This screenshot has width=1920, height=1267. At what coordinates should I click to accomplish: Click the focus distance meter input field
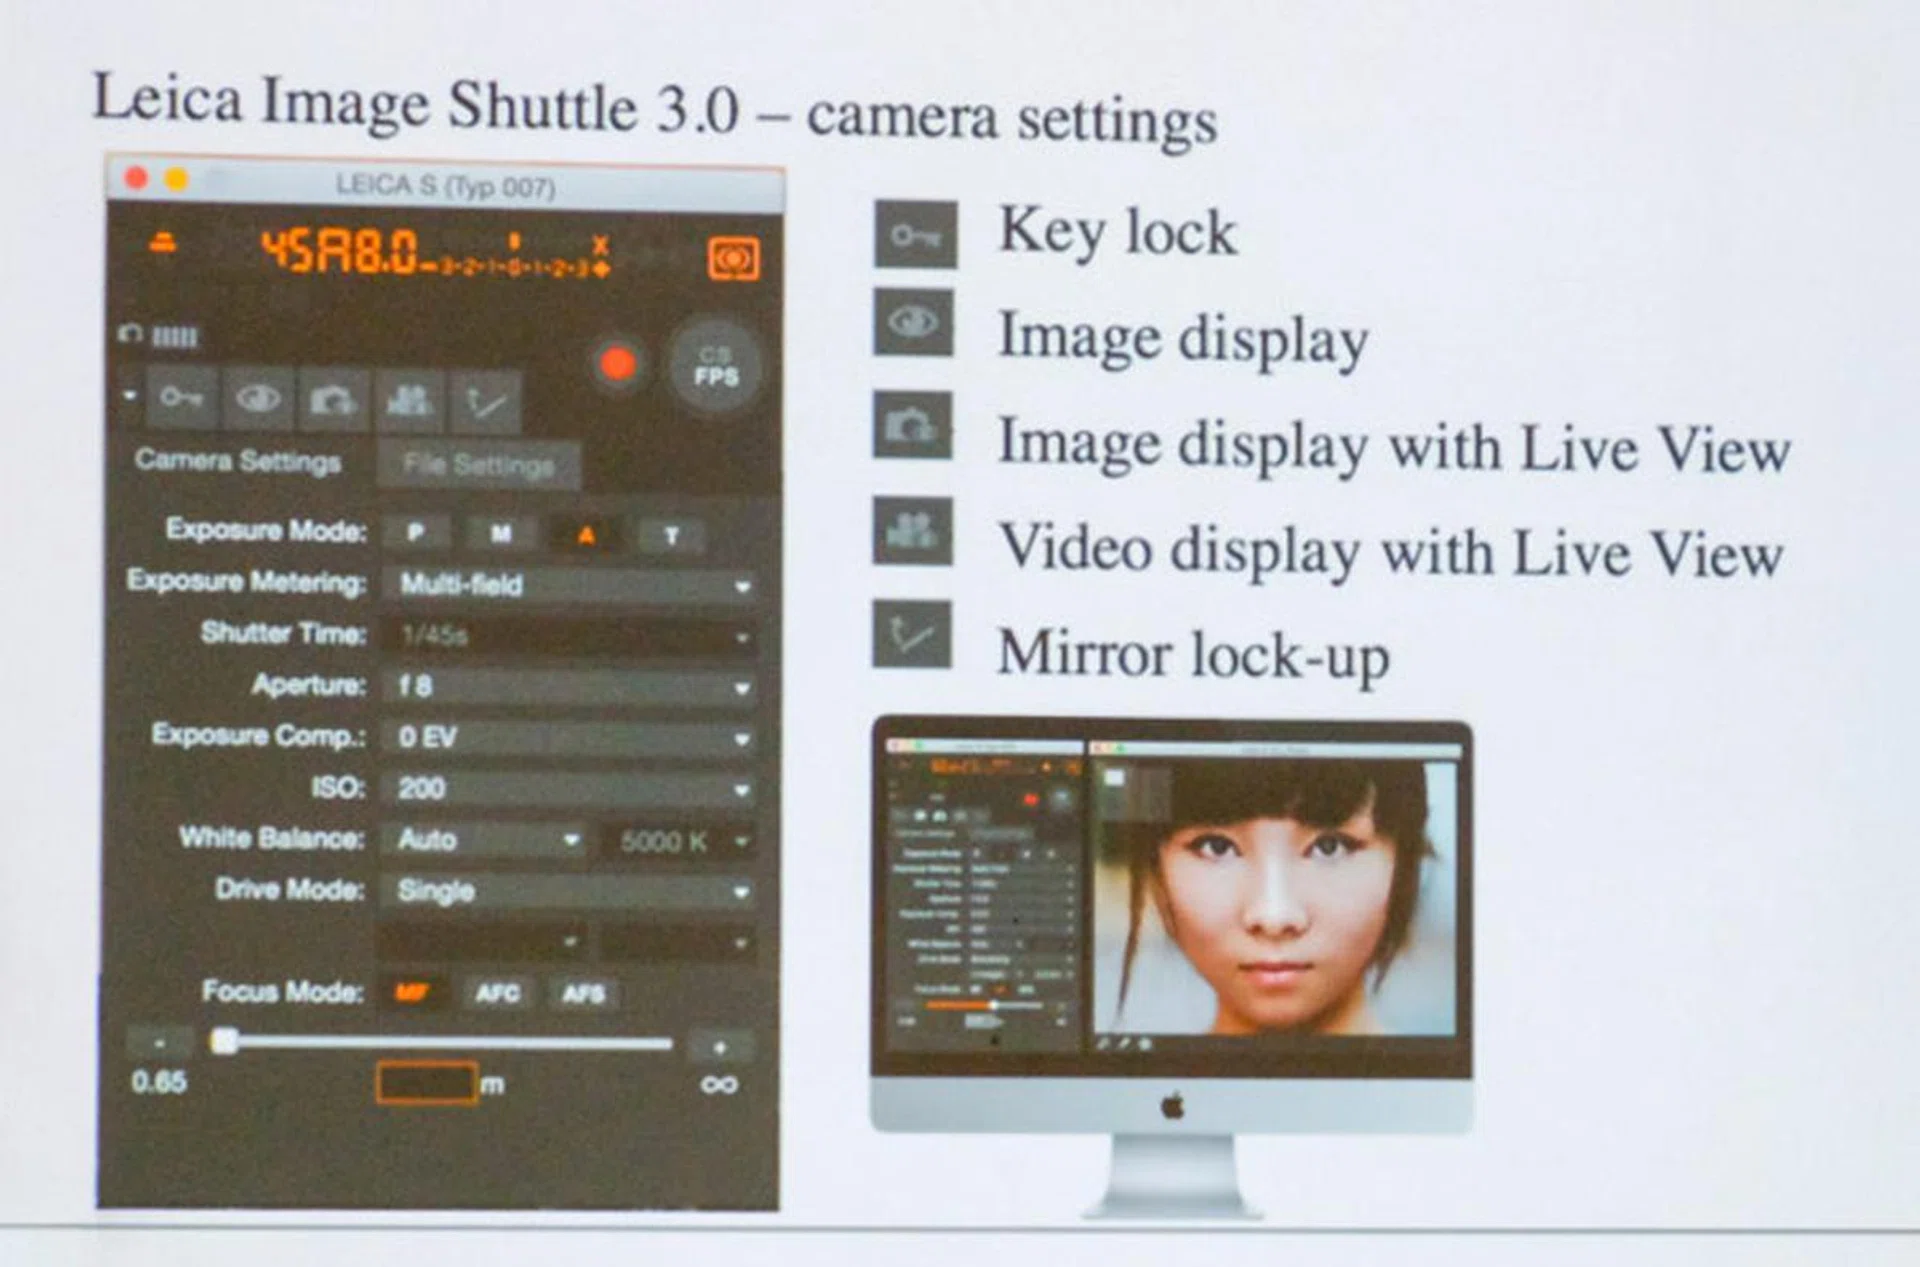click(427, 1083)
